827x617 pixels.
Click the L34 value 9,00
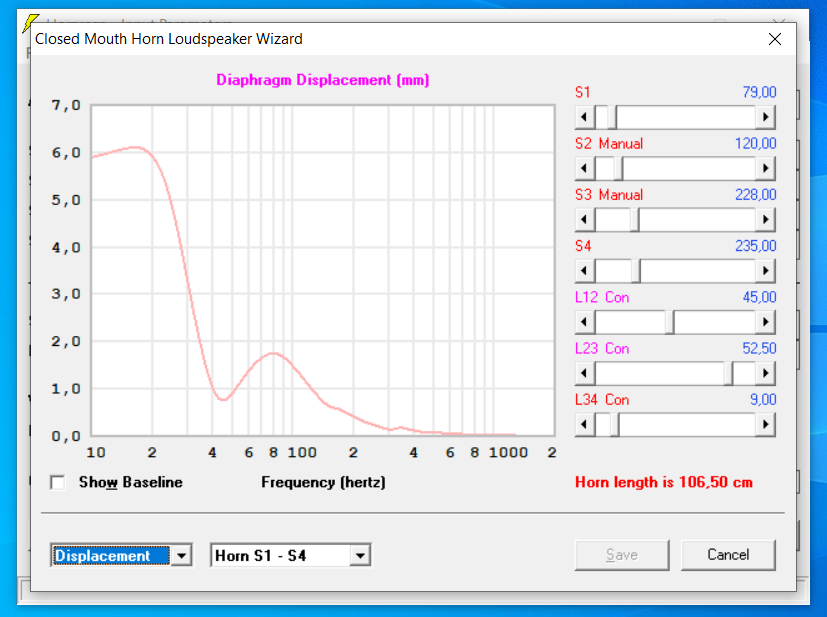pyautogui.click(x=763, y=400)
